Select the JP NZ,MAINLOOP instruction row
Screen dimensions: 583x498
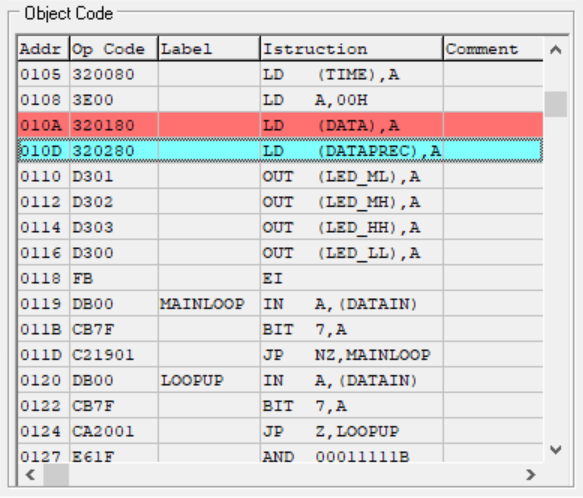coord(280,355)
